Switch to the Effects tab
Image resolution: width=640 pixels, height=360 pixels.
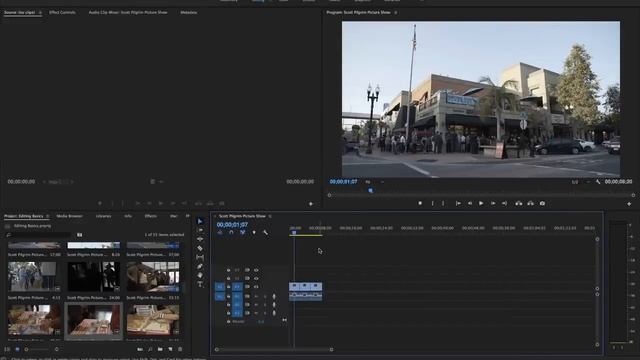point(151,216)
